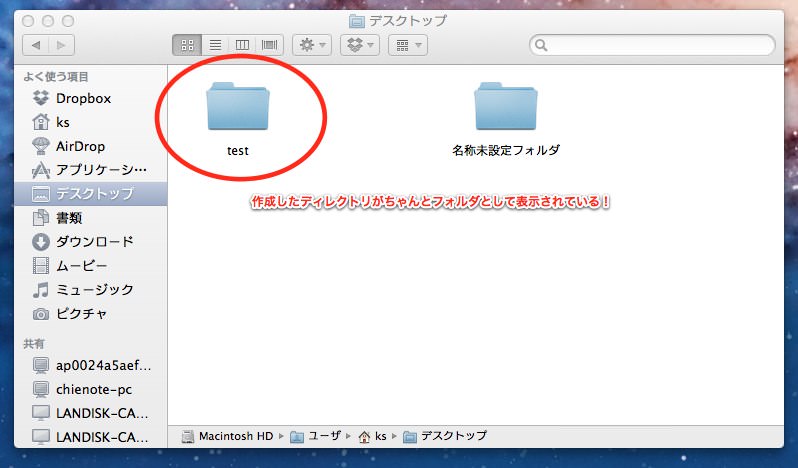The width and height of the screenshot is (798, 468).
Task: Open 書類 in the sidebar
Action: (x=91, y=218)
